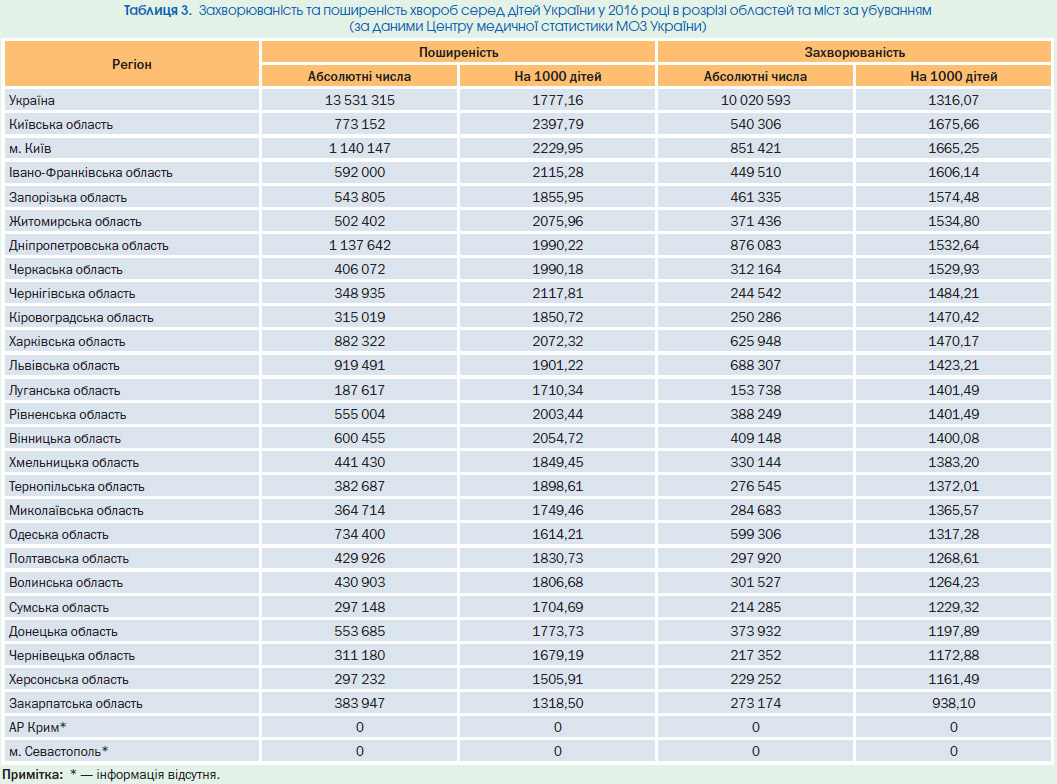Click the value 1777,16 in Україна row
Image resolution: width=1057 pixels, height=784 pixels.
(x=557, y=100)
